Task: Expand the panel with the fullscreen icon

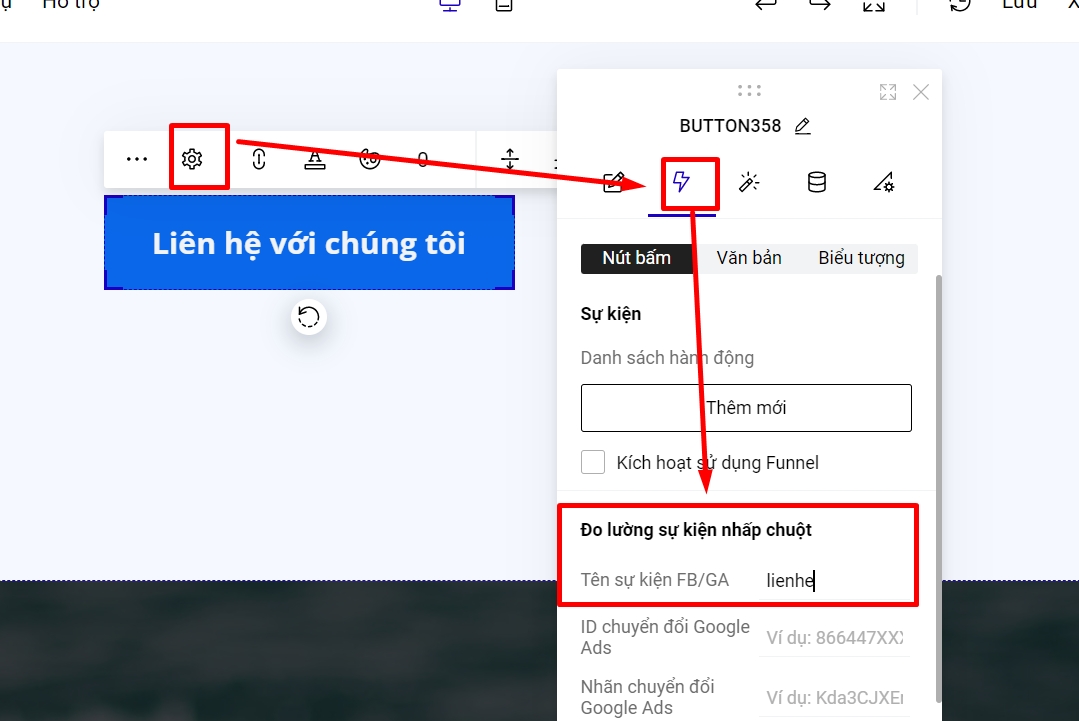Action: point(887,92)
